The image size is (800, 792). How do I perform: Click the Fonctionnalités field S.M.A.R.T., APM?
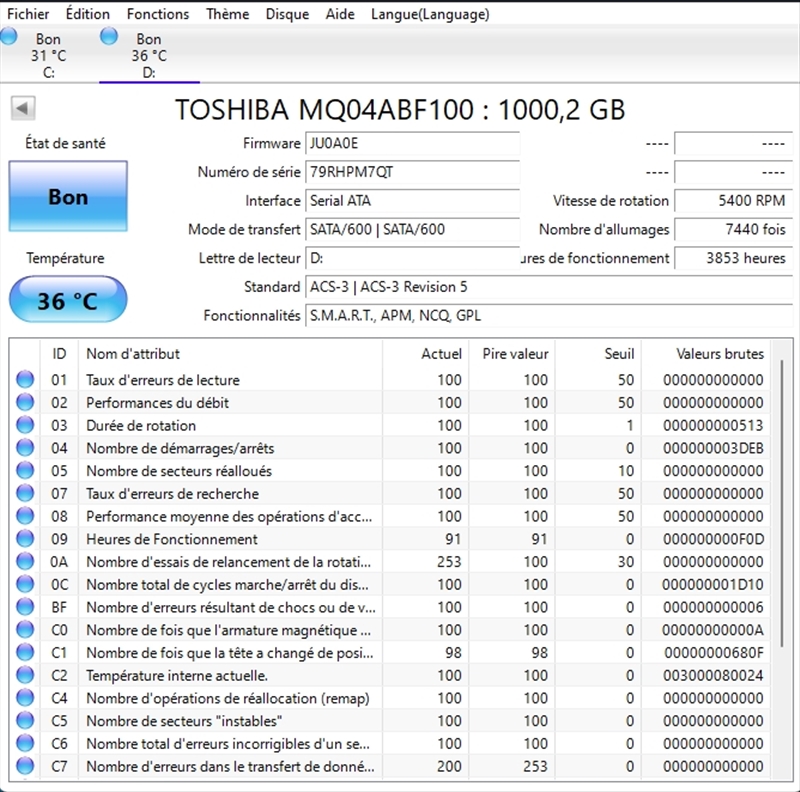tap(549, 315)
